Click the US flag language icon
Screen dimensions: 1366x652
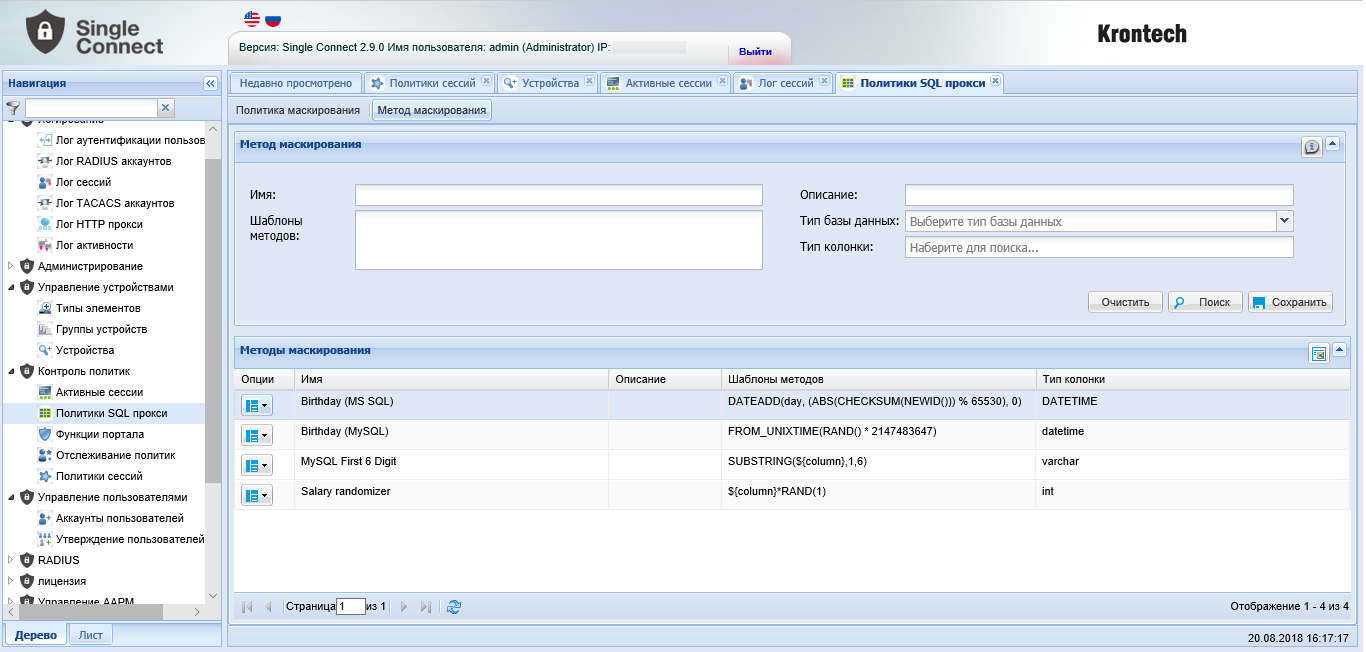click(252, 19)
